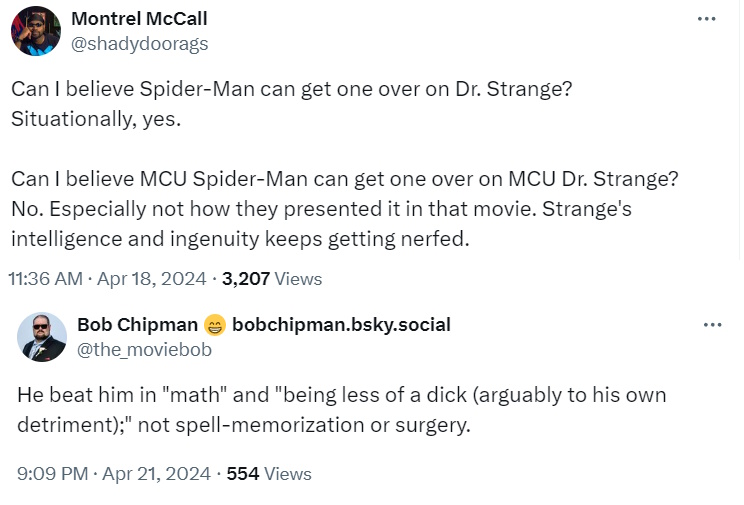Open the 11:36 AM Apr 18, 2024 timestamp
The width and height of the screenshot is (744, 505).
coord(111,279)
